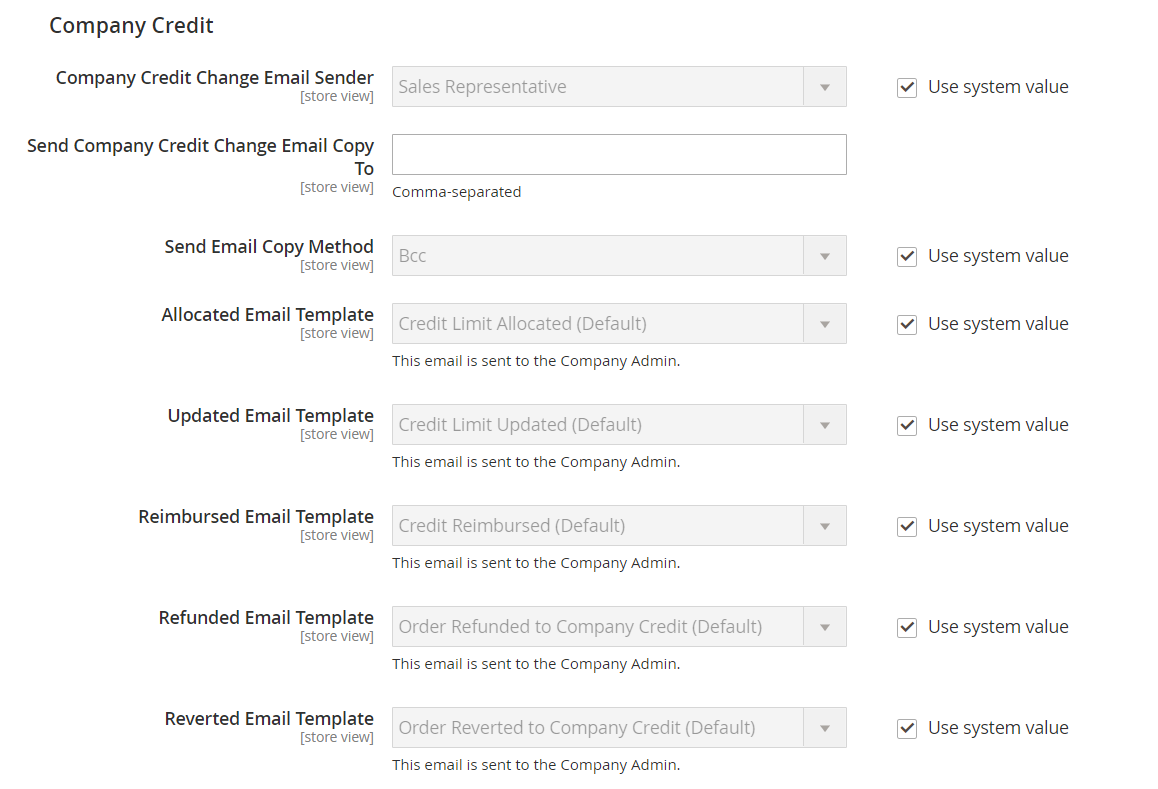Uncheck system value for Allocated Email Template
Image resolution: width=1158 pixels, height=789 pixels.
tap(907, 324)
